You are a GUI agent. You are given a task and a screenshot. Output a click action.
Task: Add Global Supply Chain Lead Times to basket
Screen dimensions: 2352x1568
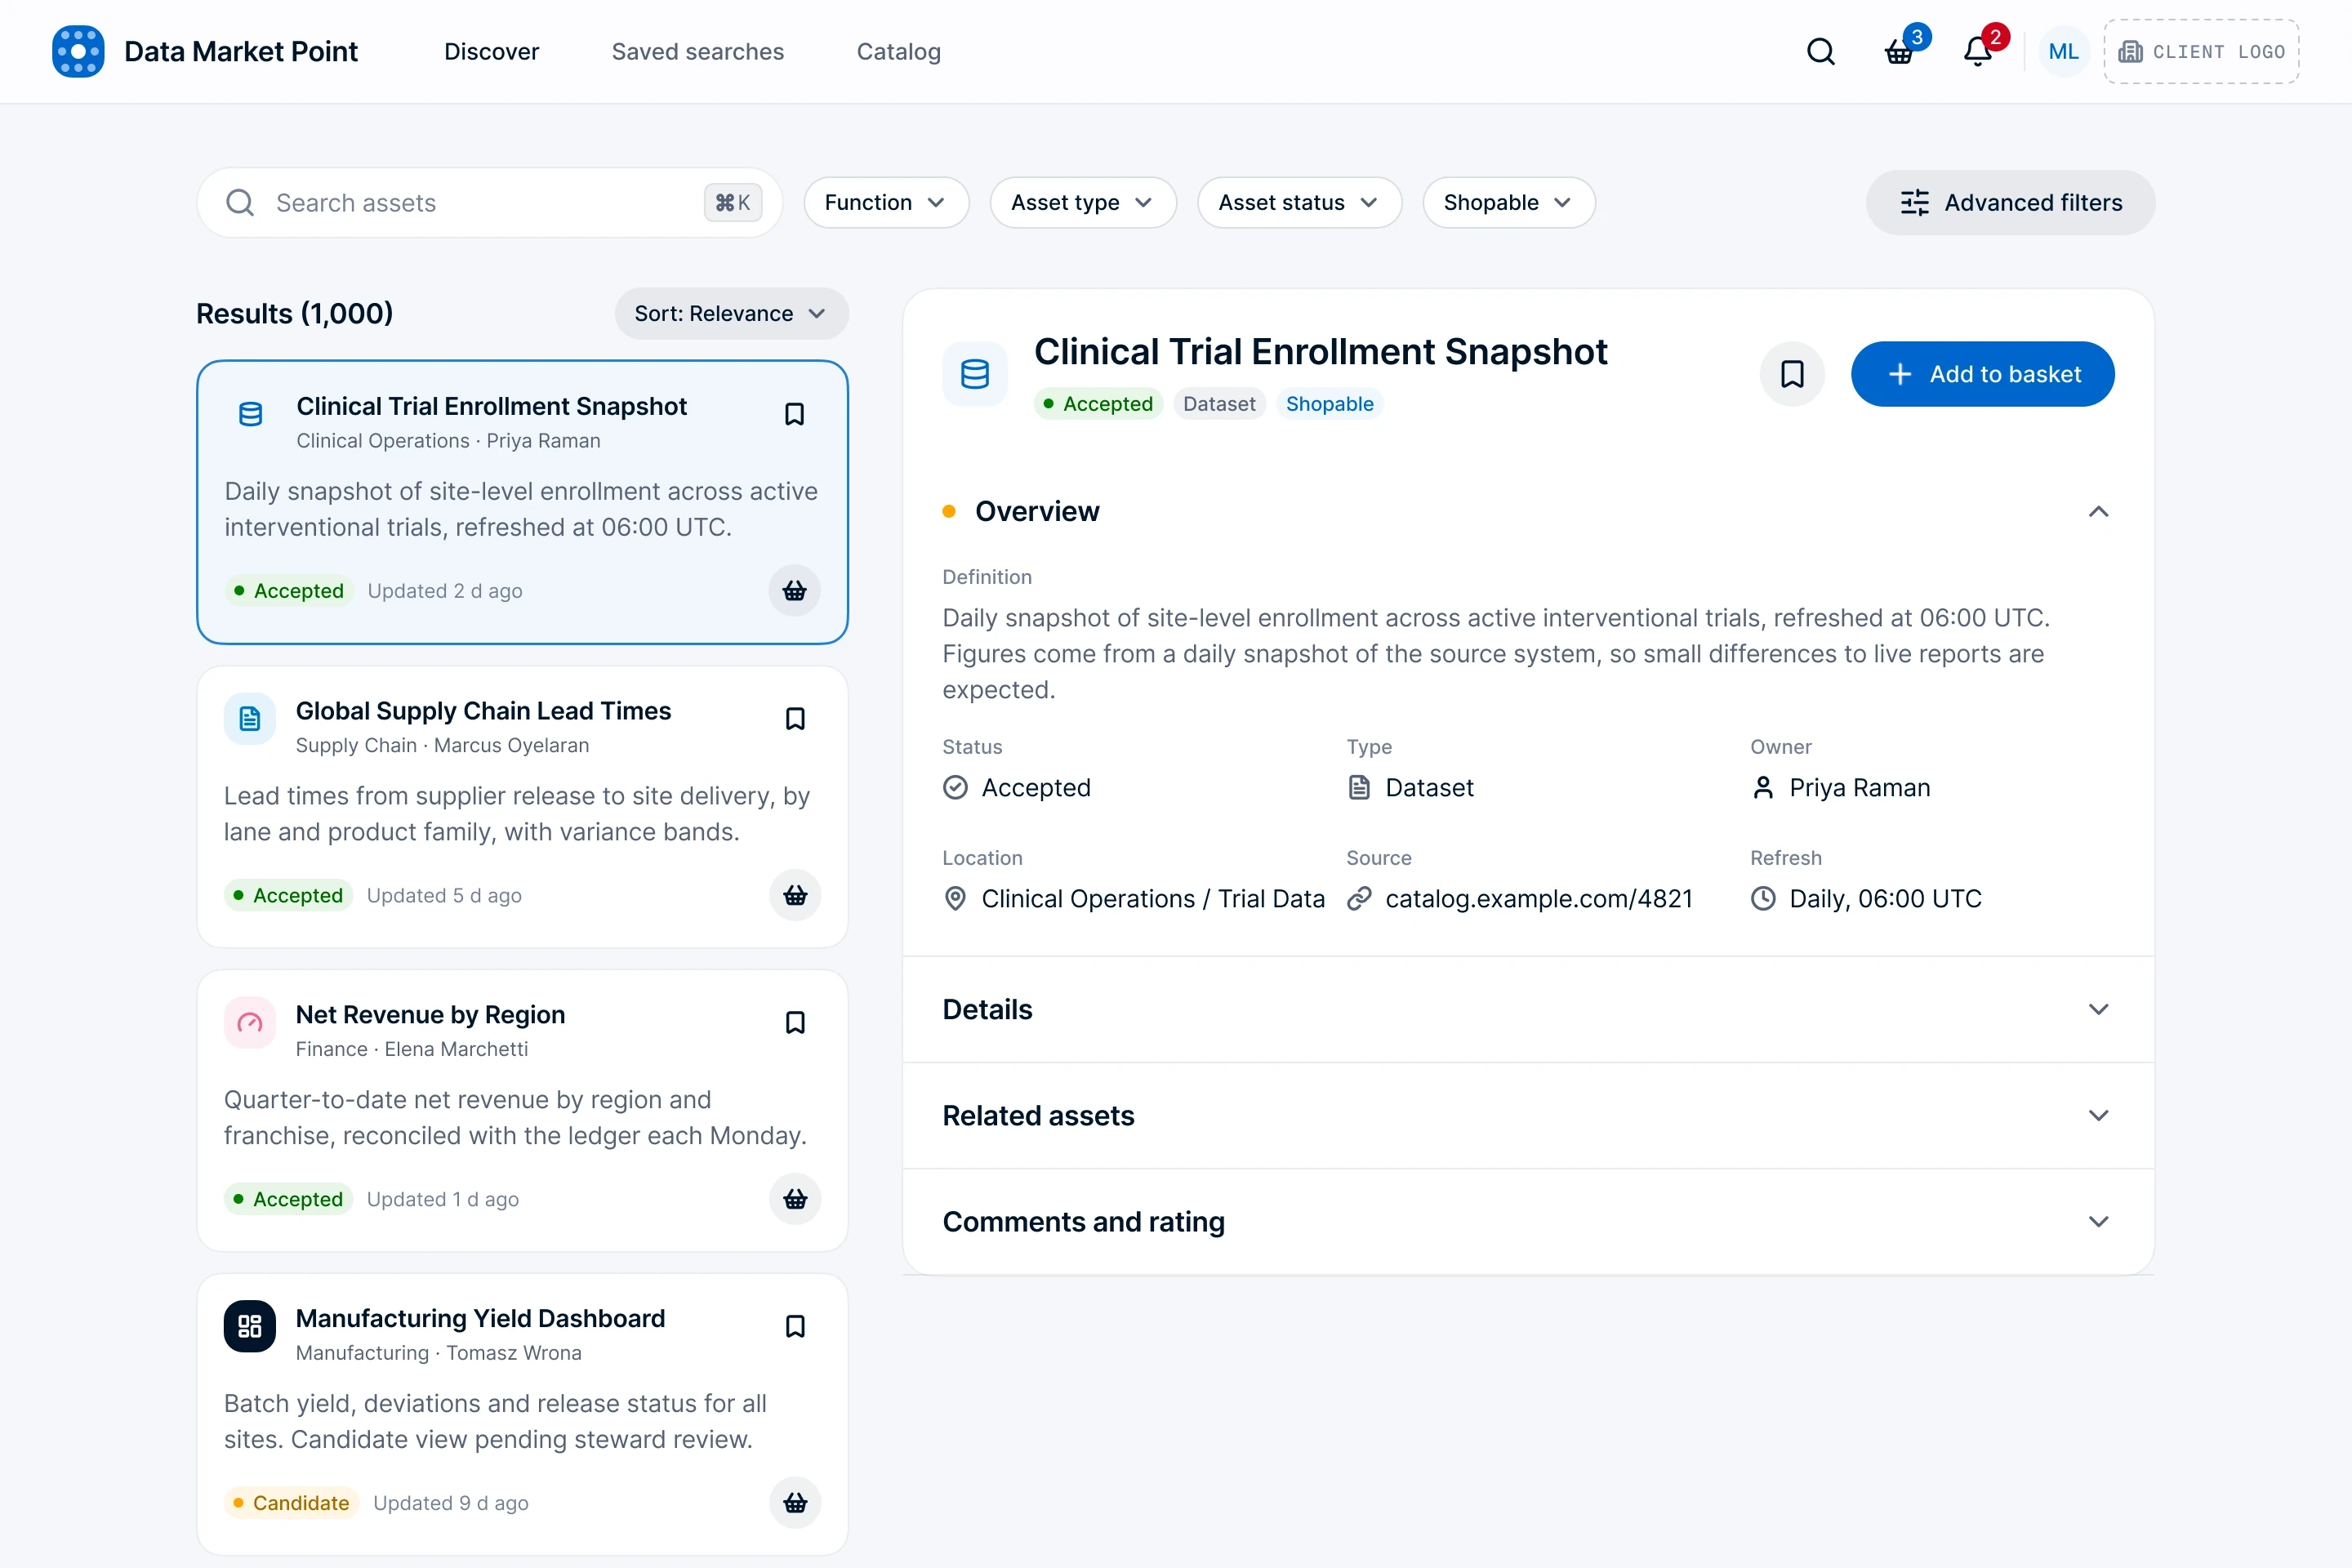pos(795,895)
